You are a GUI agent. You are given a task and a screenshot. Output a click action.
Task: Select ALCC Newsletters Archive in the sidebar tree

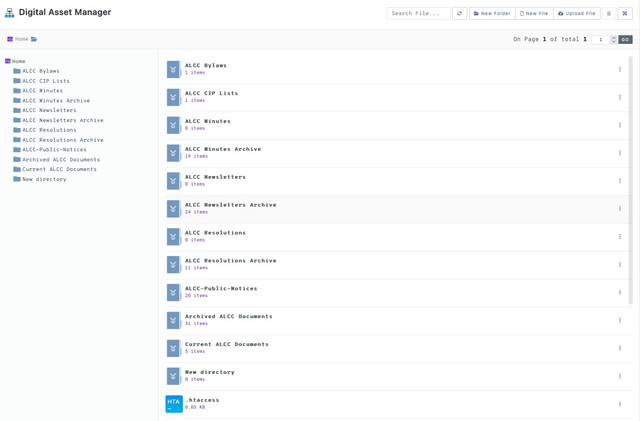point(62,120)
